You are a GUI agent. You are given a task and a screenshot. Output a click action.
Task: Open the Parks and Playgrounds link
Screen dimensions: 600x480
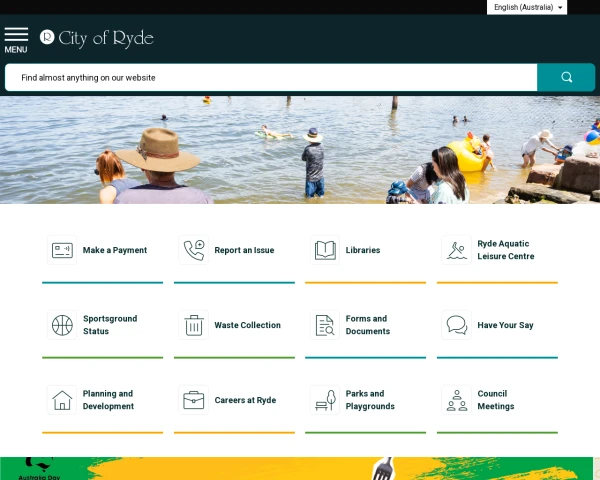370,400
